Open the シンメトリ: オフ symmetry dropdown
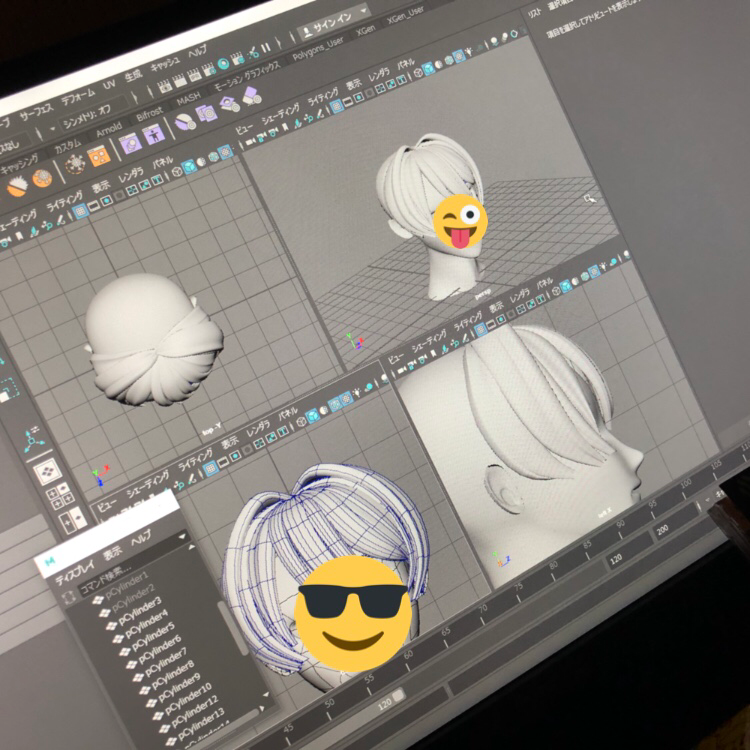 pyautogui.click(x=95, y=112)
